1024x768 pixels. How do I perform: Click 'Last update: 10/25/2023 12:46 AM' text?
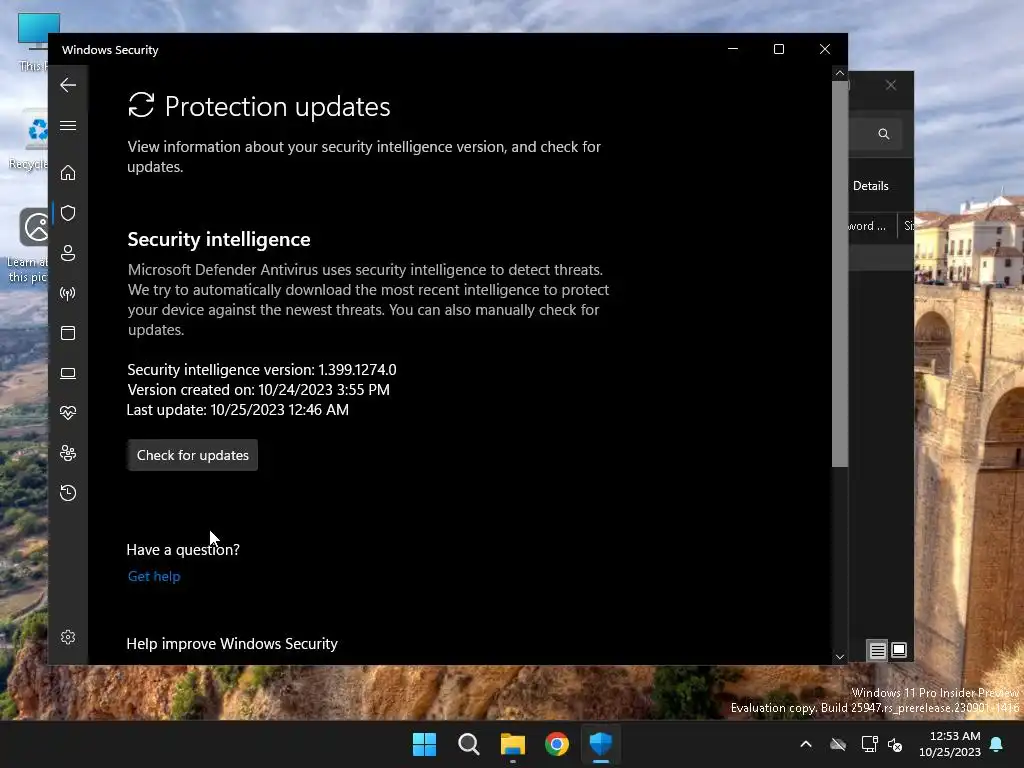[x=238, y=409]
